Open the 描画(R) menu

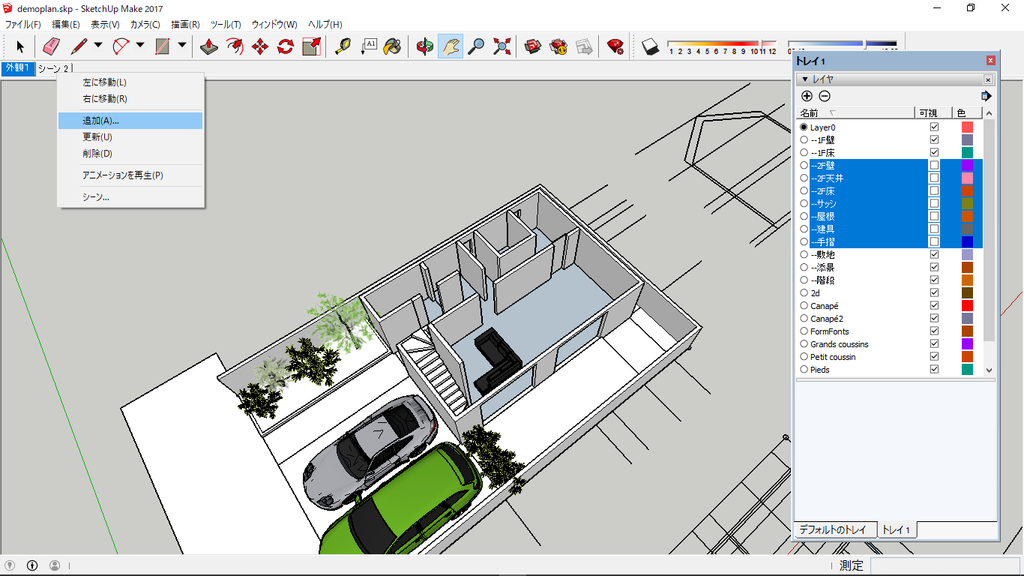pos(185,24)
